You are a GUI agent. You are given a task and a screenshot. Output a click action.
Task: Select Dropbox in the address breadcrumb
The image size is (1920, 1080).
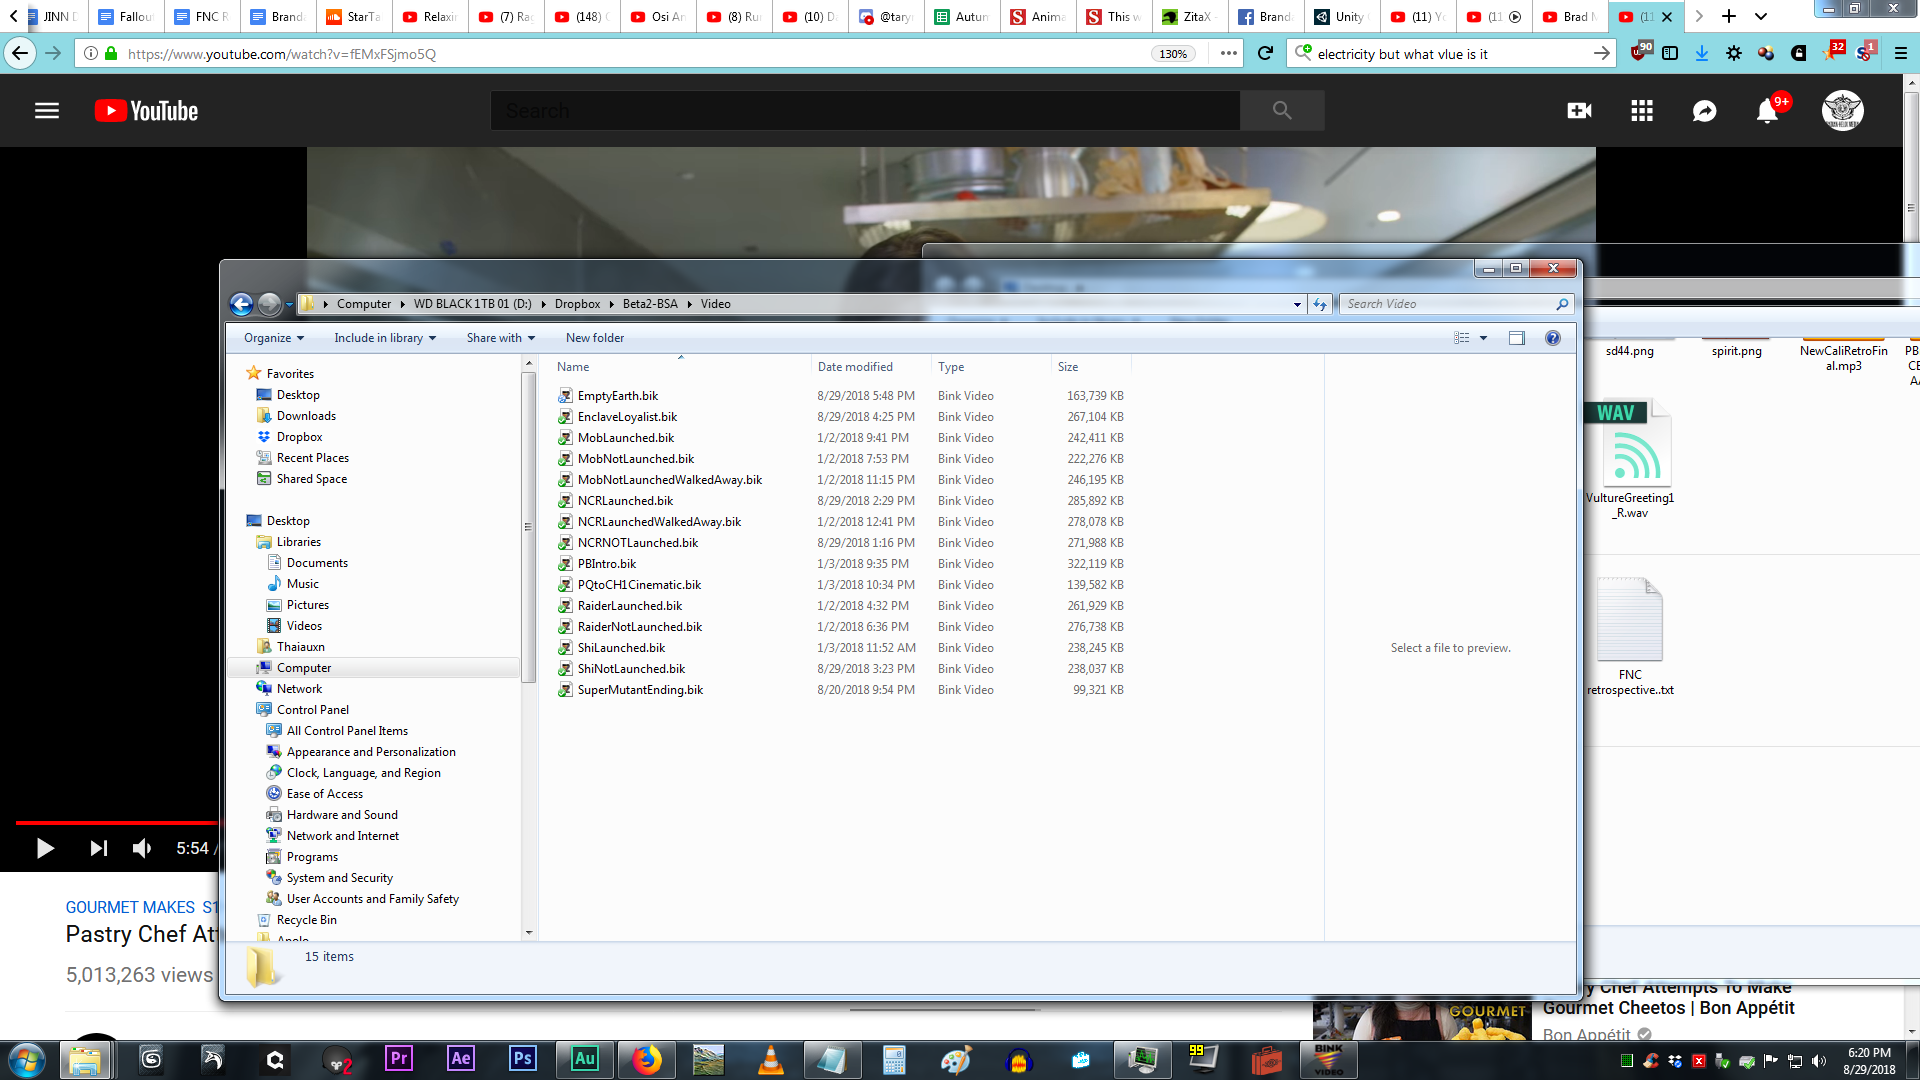pos(578,304)
